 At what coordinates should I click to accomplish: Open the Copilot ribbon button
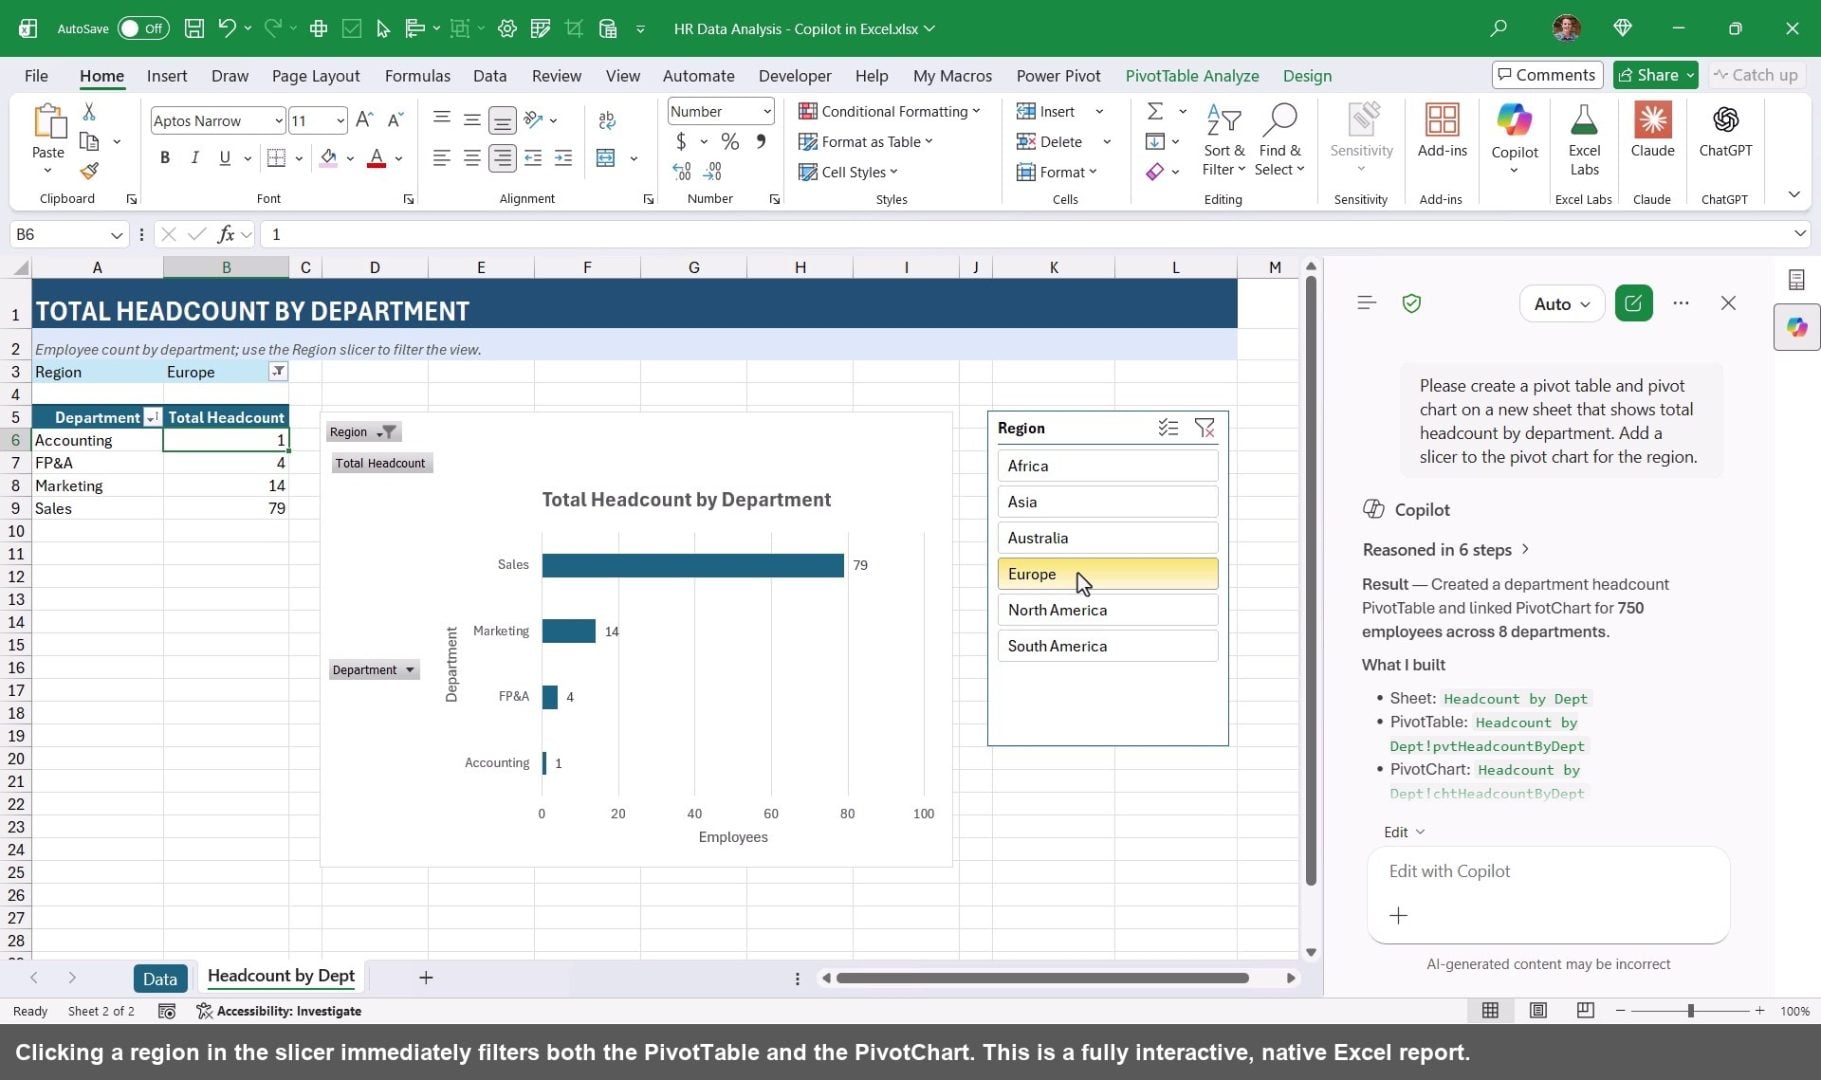1514,138
